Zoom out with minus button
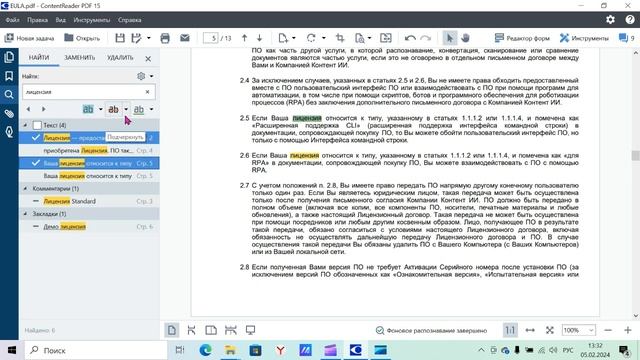640x360 pixels. point(608,330)
